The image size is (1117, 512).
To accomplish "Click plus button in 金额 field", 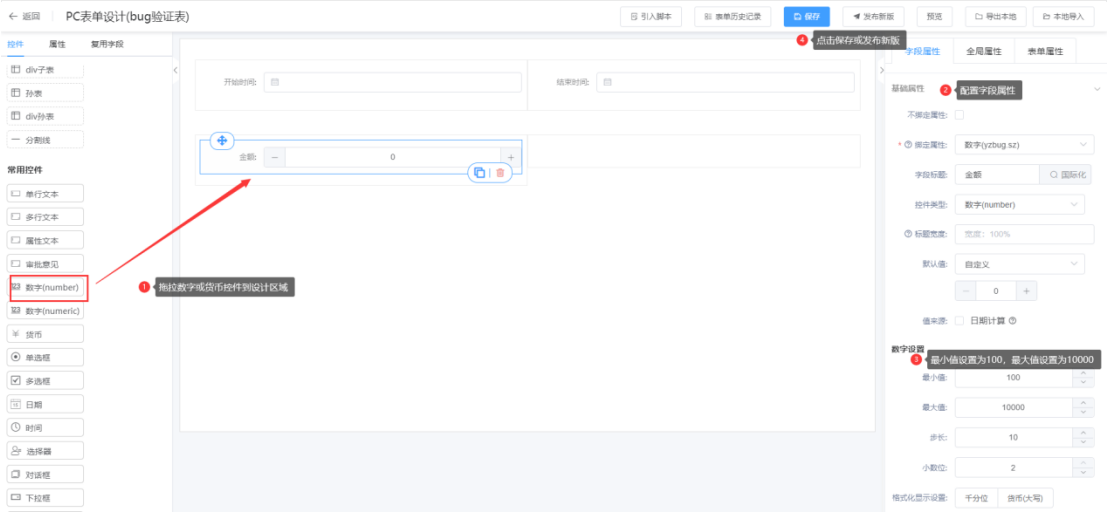I will pyautogui.click(x=511, y=157).
